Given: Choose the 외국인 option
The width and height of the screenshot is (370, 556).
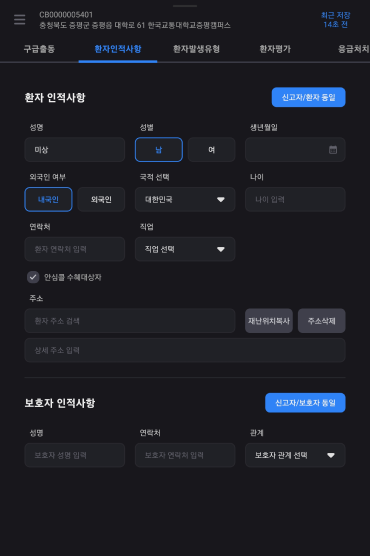Looking at the screenshot, I should click(x=101, y=199).
